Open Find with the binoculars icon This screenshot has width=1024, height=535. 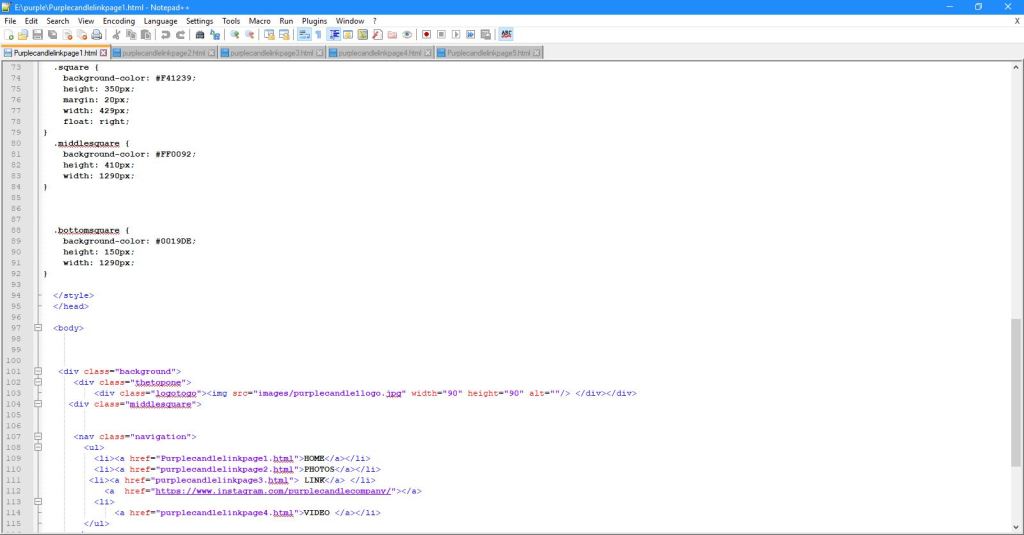[x=200, y=34]
